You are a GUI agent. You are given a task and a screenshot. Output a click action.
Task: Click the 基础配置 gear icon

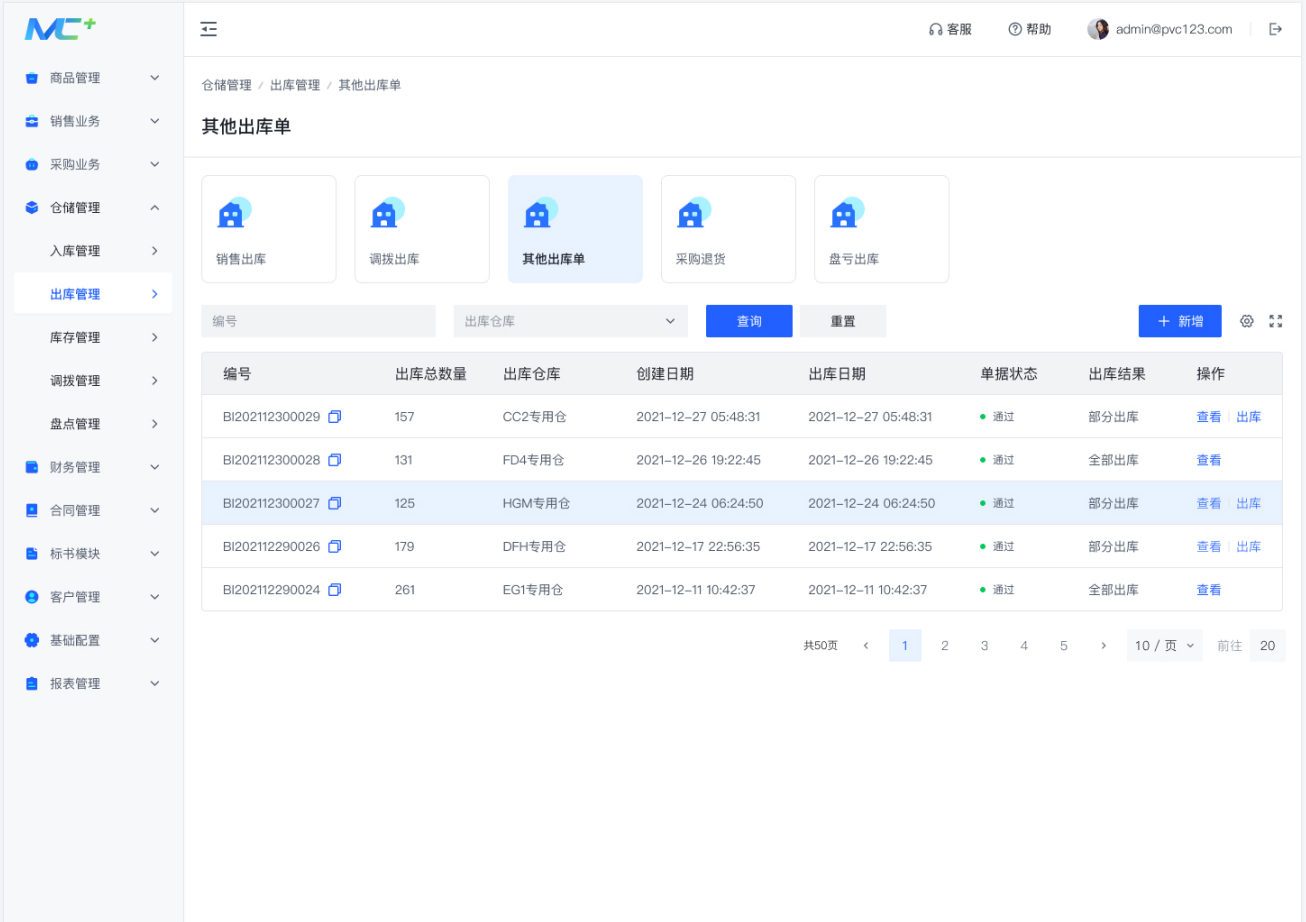pyautogui.click(x=32, y=640)
